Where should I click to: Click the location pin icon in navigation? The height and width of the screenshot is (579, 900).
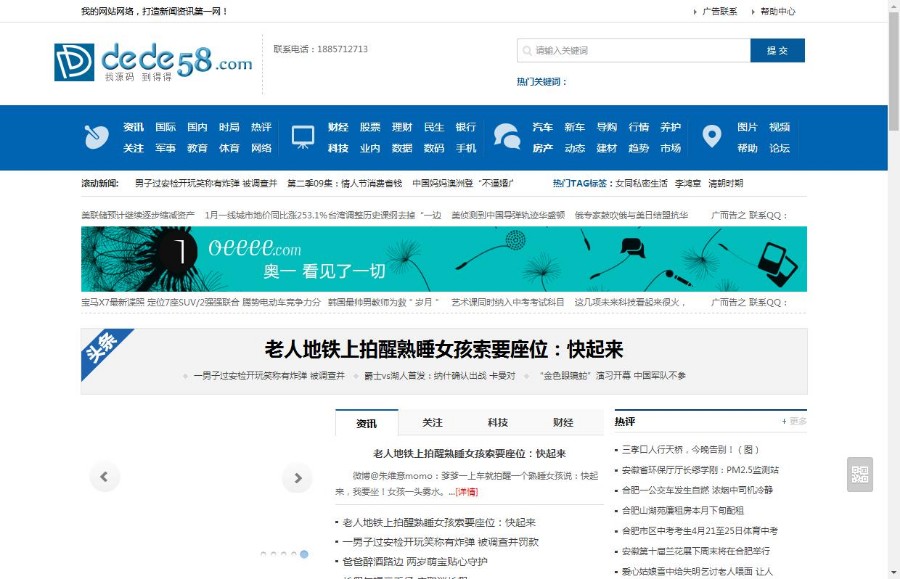(x=712, y=137)
